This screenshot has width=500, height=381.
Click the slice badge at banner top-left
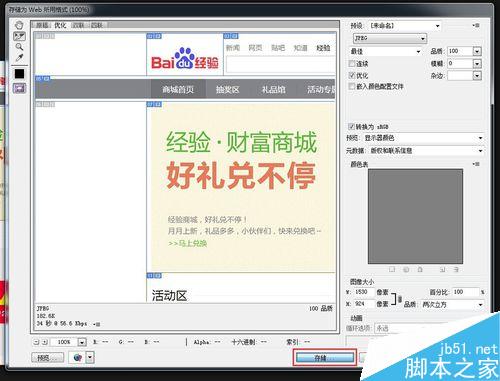154,104
